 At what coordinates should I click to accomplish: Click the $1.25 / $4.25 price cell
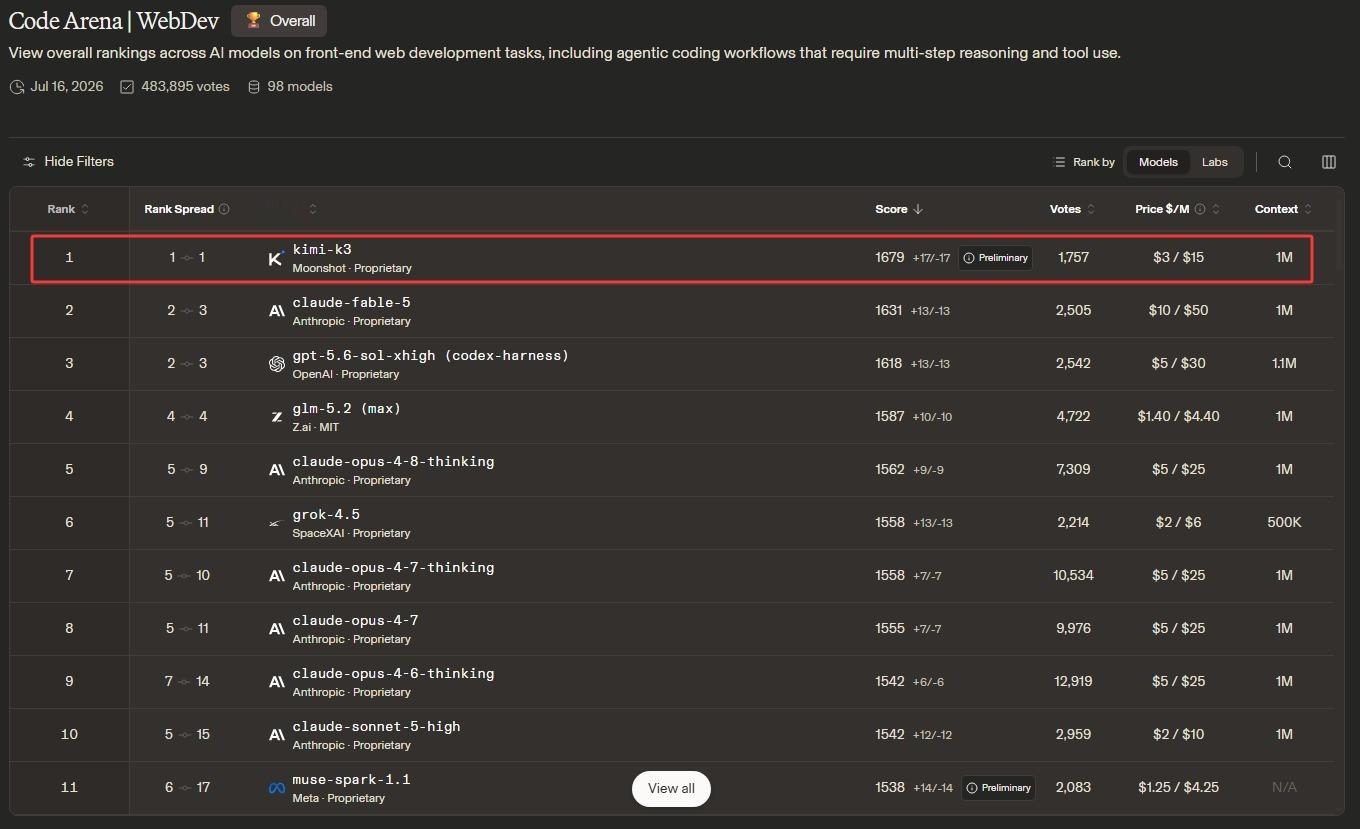(x=1178, y=787)
